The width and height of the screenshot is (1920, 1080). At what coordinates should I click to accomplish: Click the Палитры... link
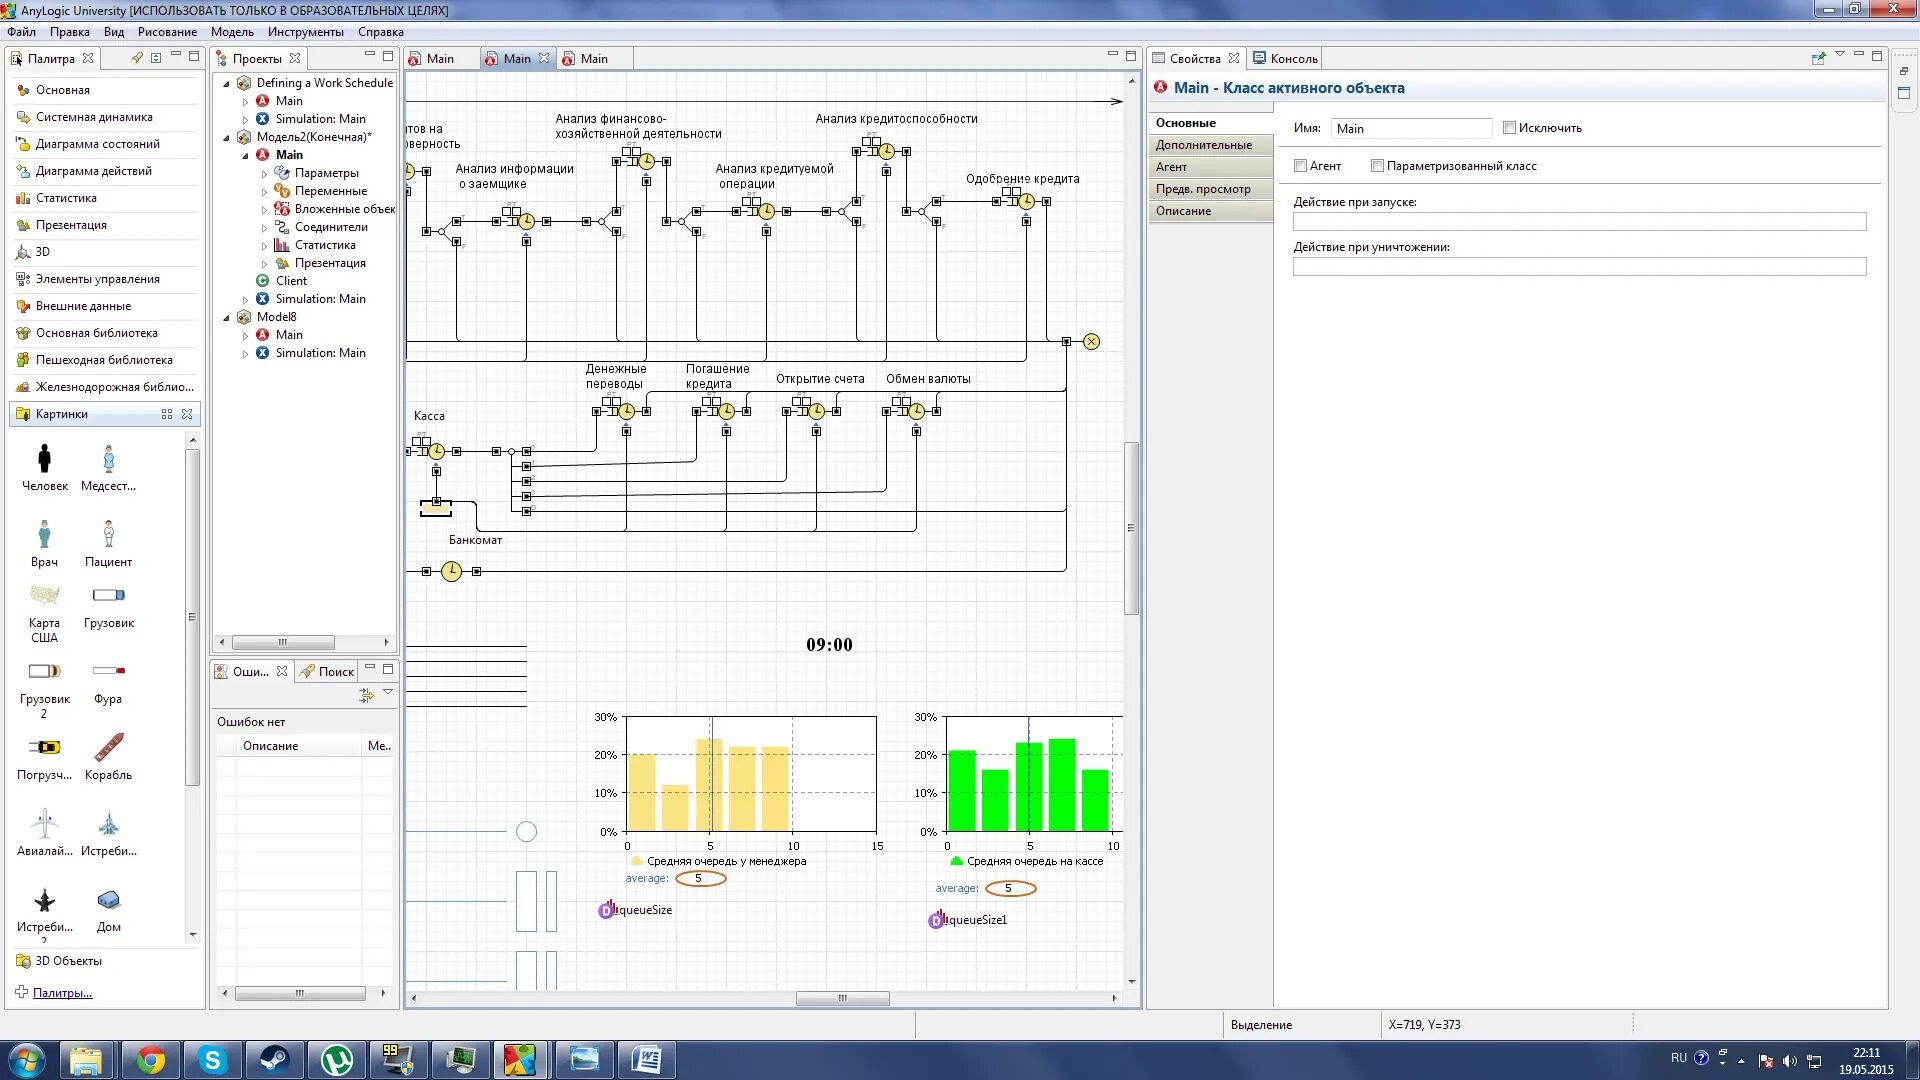click(x=62, y=993)
